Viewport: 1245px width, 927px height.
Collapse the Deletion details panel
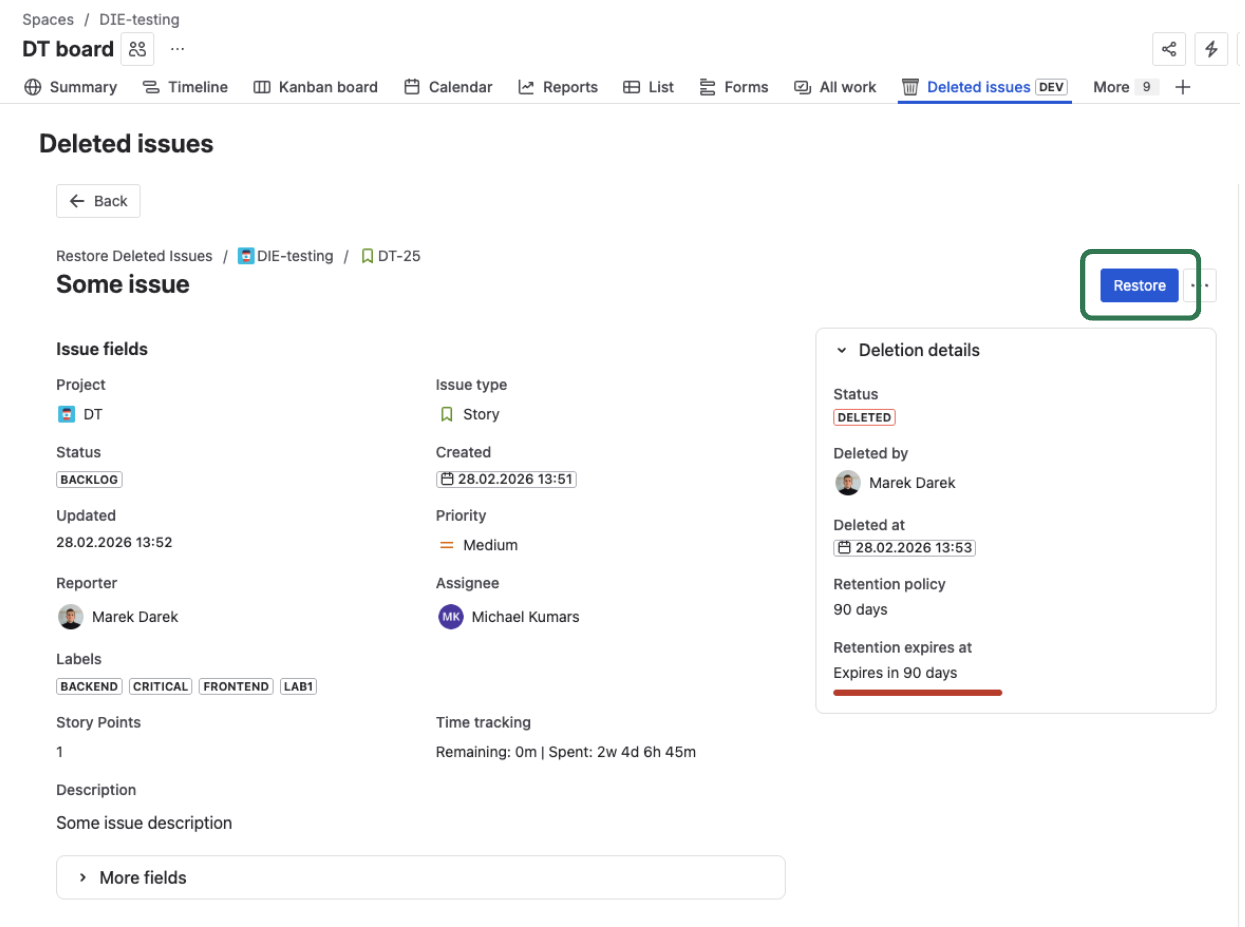[841, 351]
